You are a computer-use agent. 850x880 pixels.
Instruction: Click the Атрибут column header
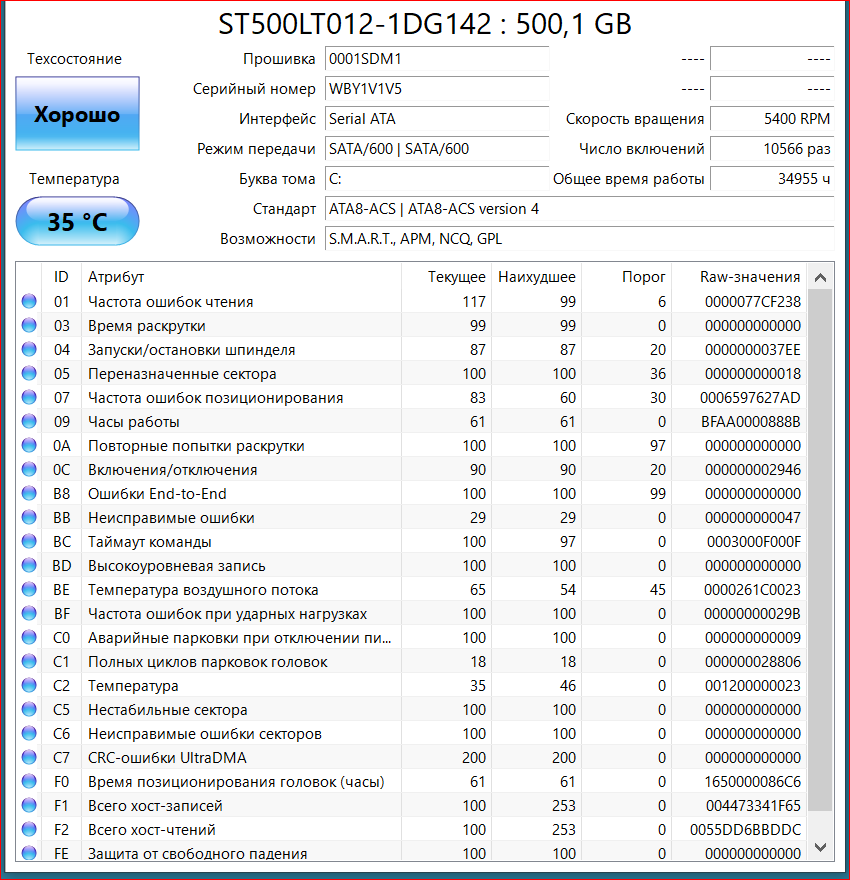[x=116, y=277]
